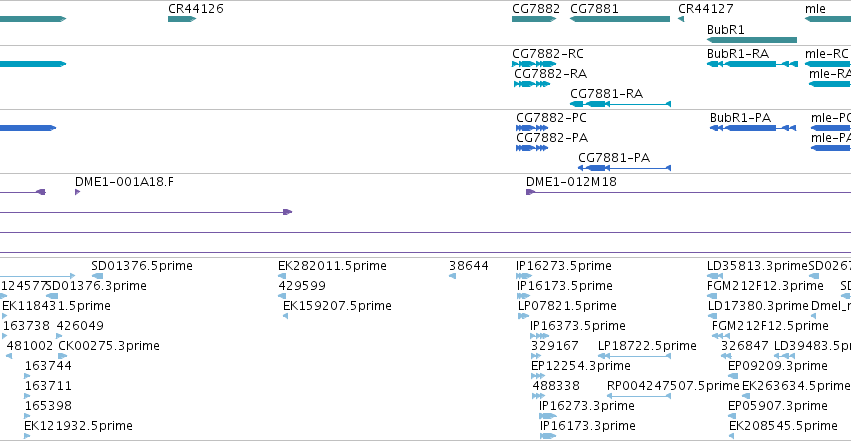Click the LD35813.3prime EST glyph
The height and width of the screenshot is (441, 851).
pos(715,276)
